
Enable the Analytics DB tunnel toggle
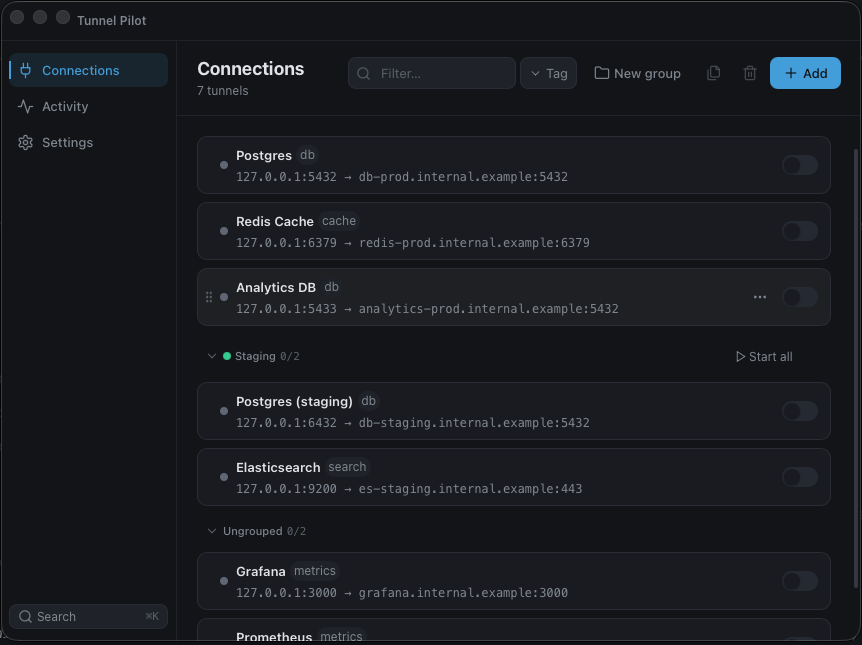(x=800, y=297)
